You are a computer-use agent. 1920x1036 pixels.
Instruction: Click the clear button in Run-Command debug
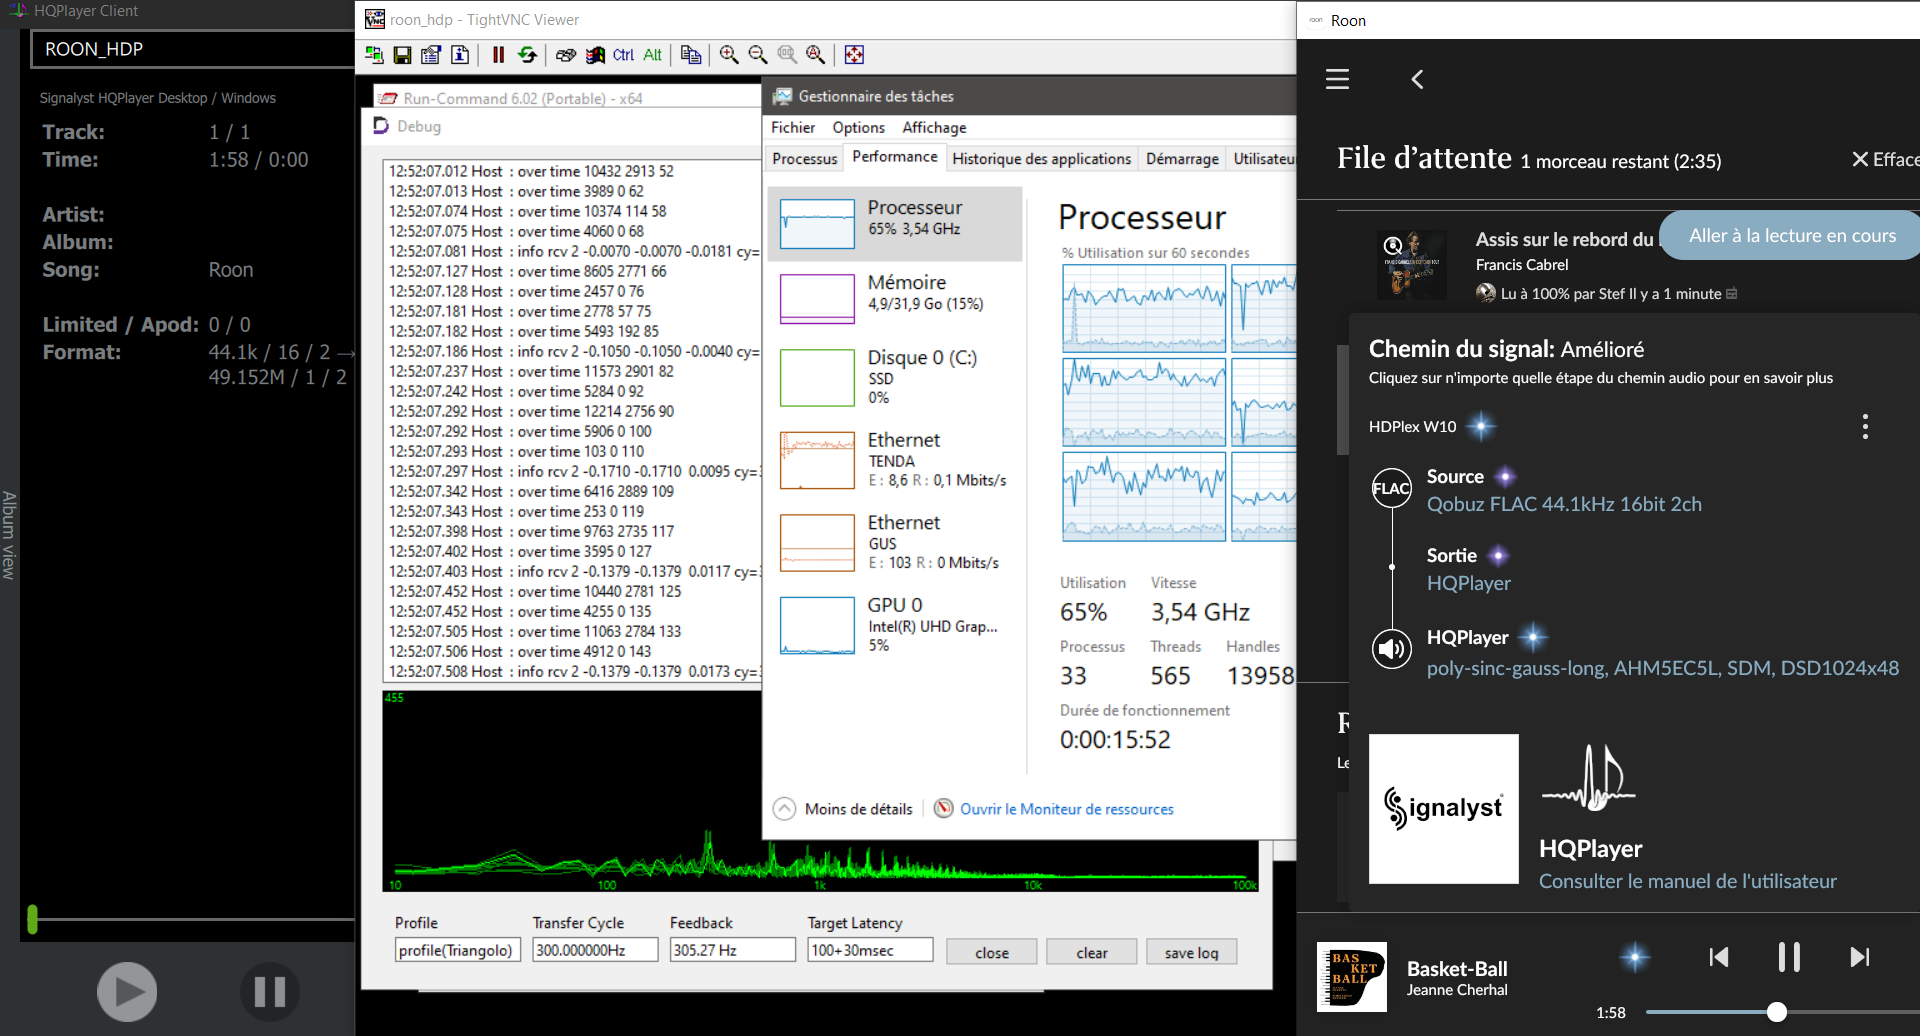pyautogui.click(x=1091, y=952)
